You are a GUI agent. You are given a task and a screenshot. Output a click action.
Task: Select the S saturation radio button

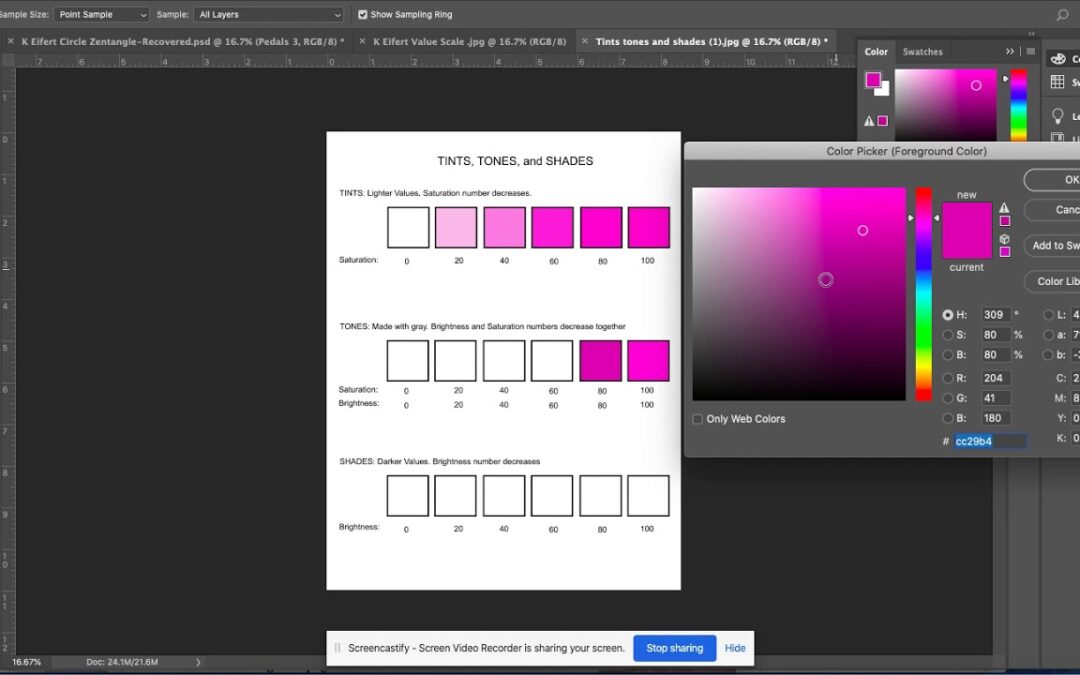tap(948, 335)
